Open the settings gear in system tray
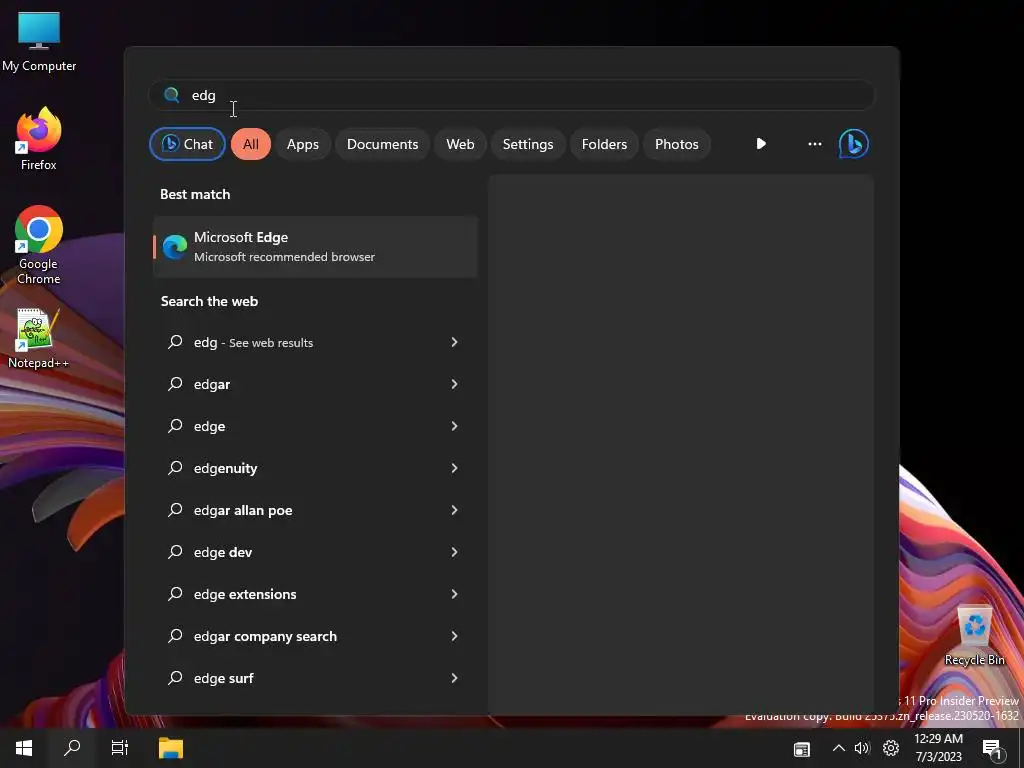Image resolution: width=1024 pixels, height=768 pixels. click(891, 748)
